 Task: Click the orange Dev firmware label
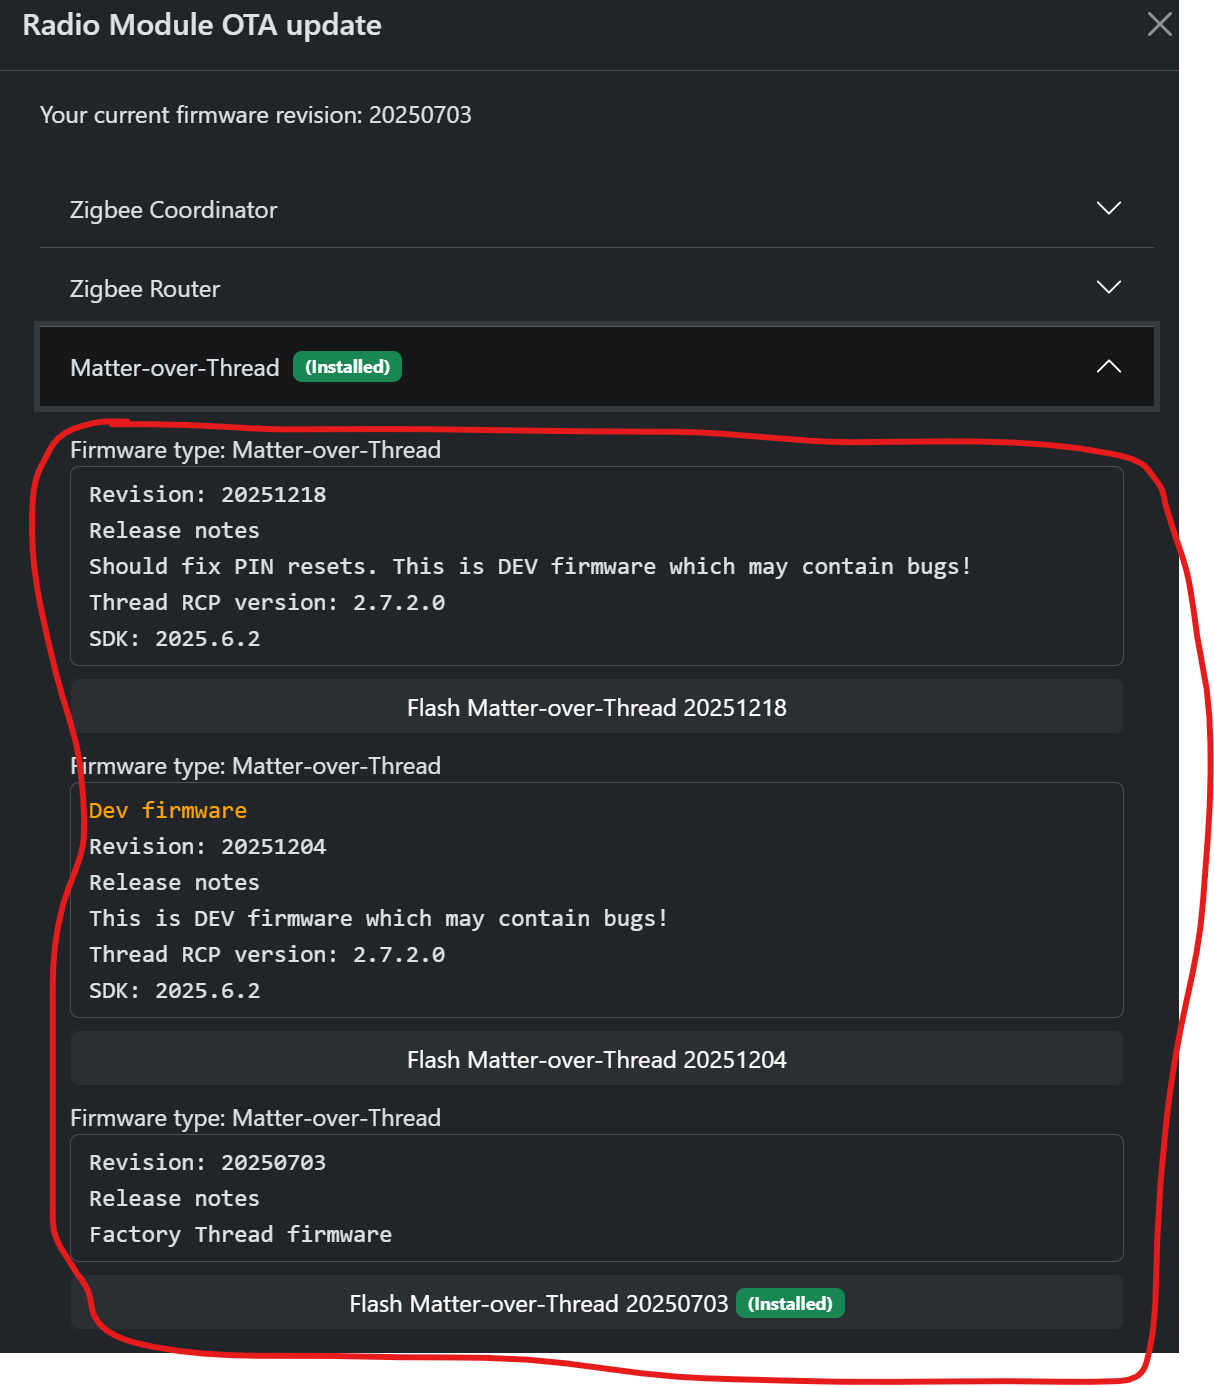click(x=167, y=810)
